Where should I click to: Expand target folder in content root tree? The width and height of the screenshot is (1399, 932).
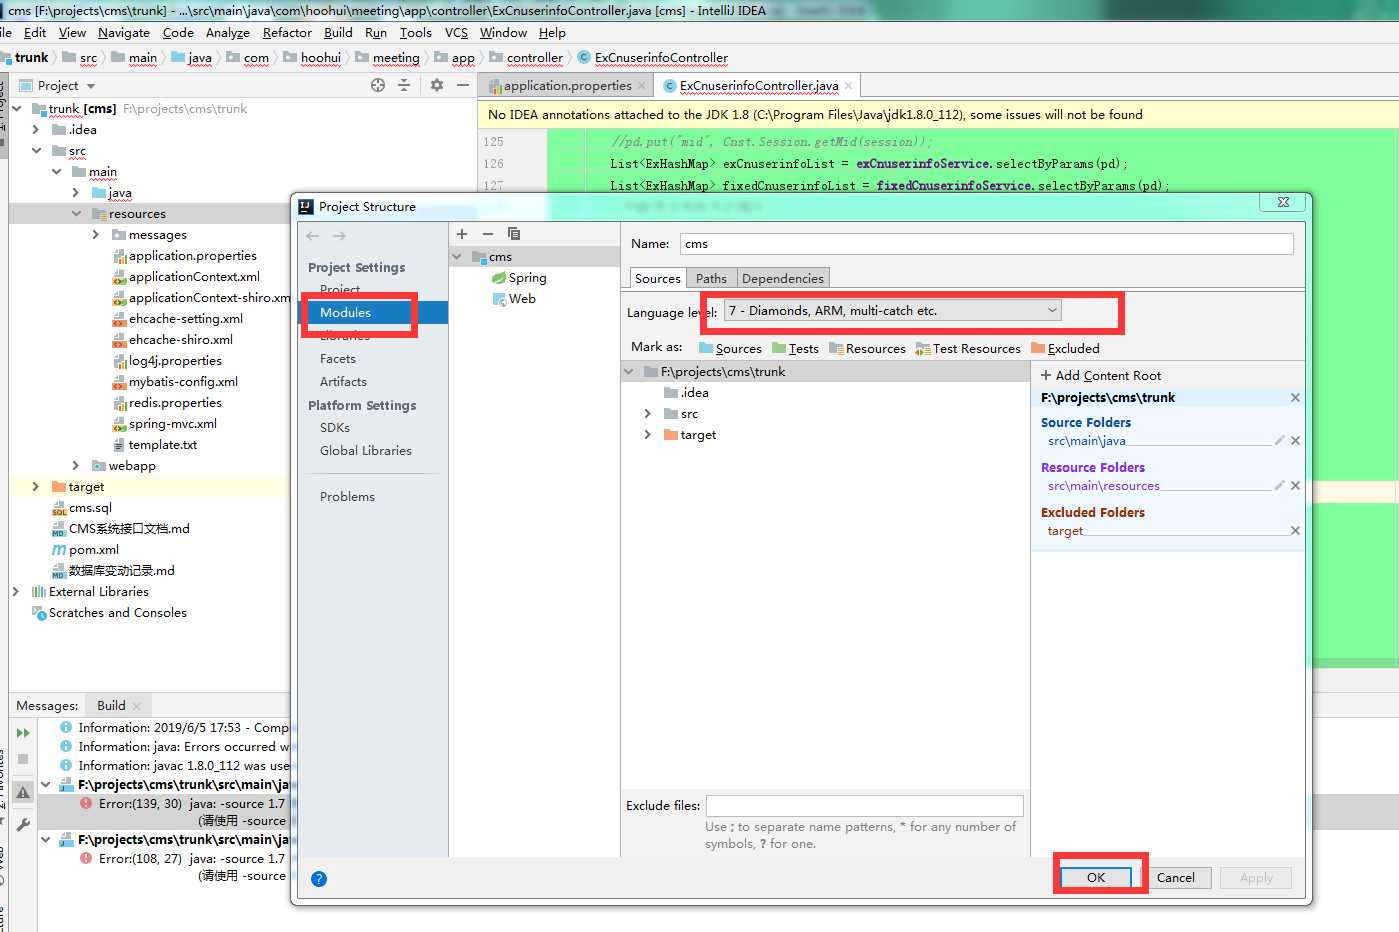648,435
